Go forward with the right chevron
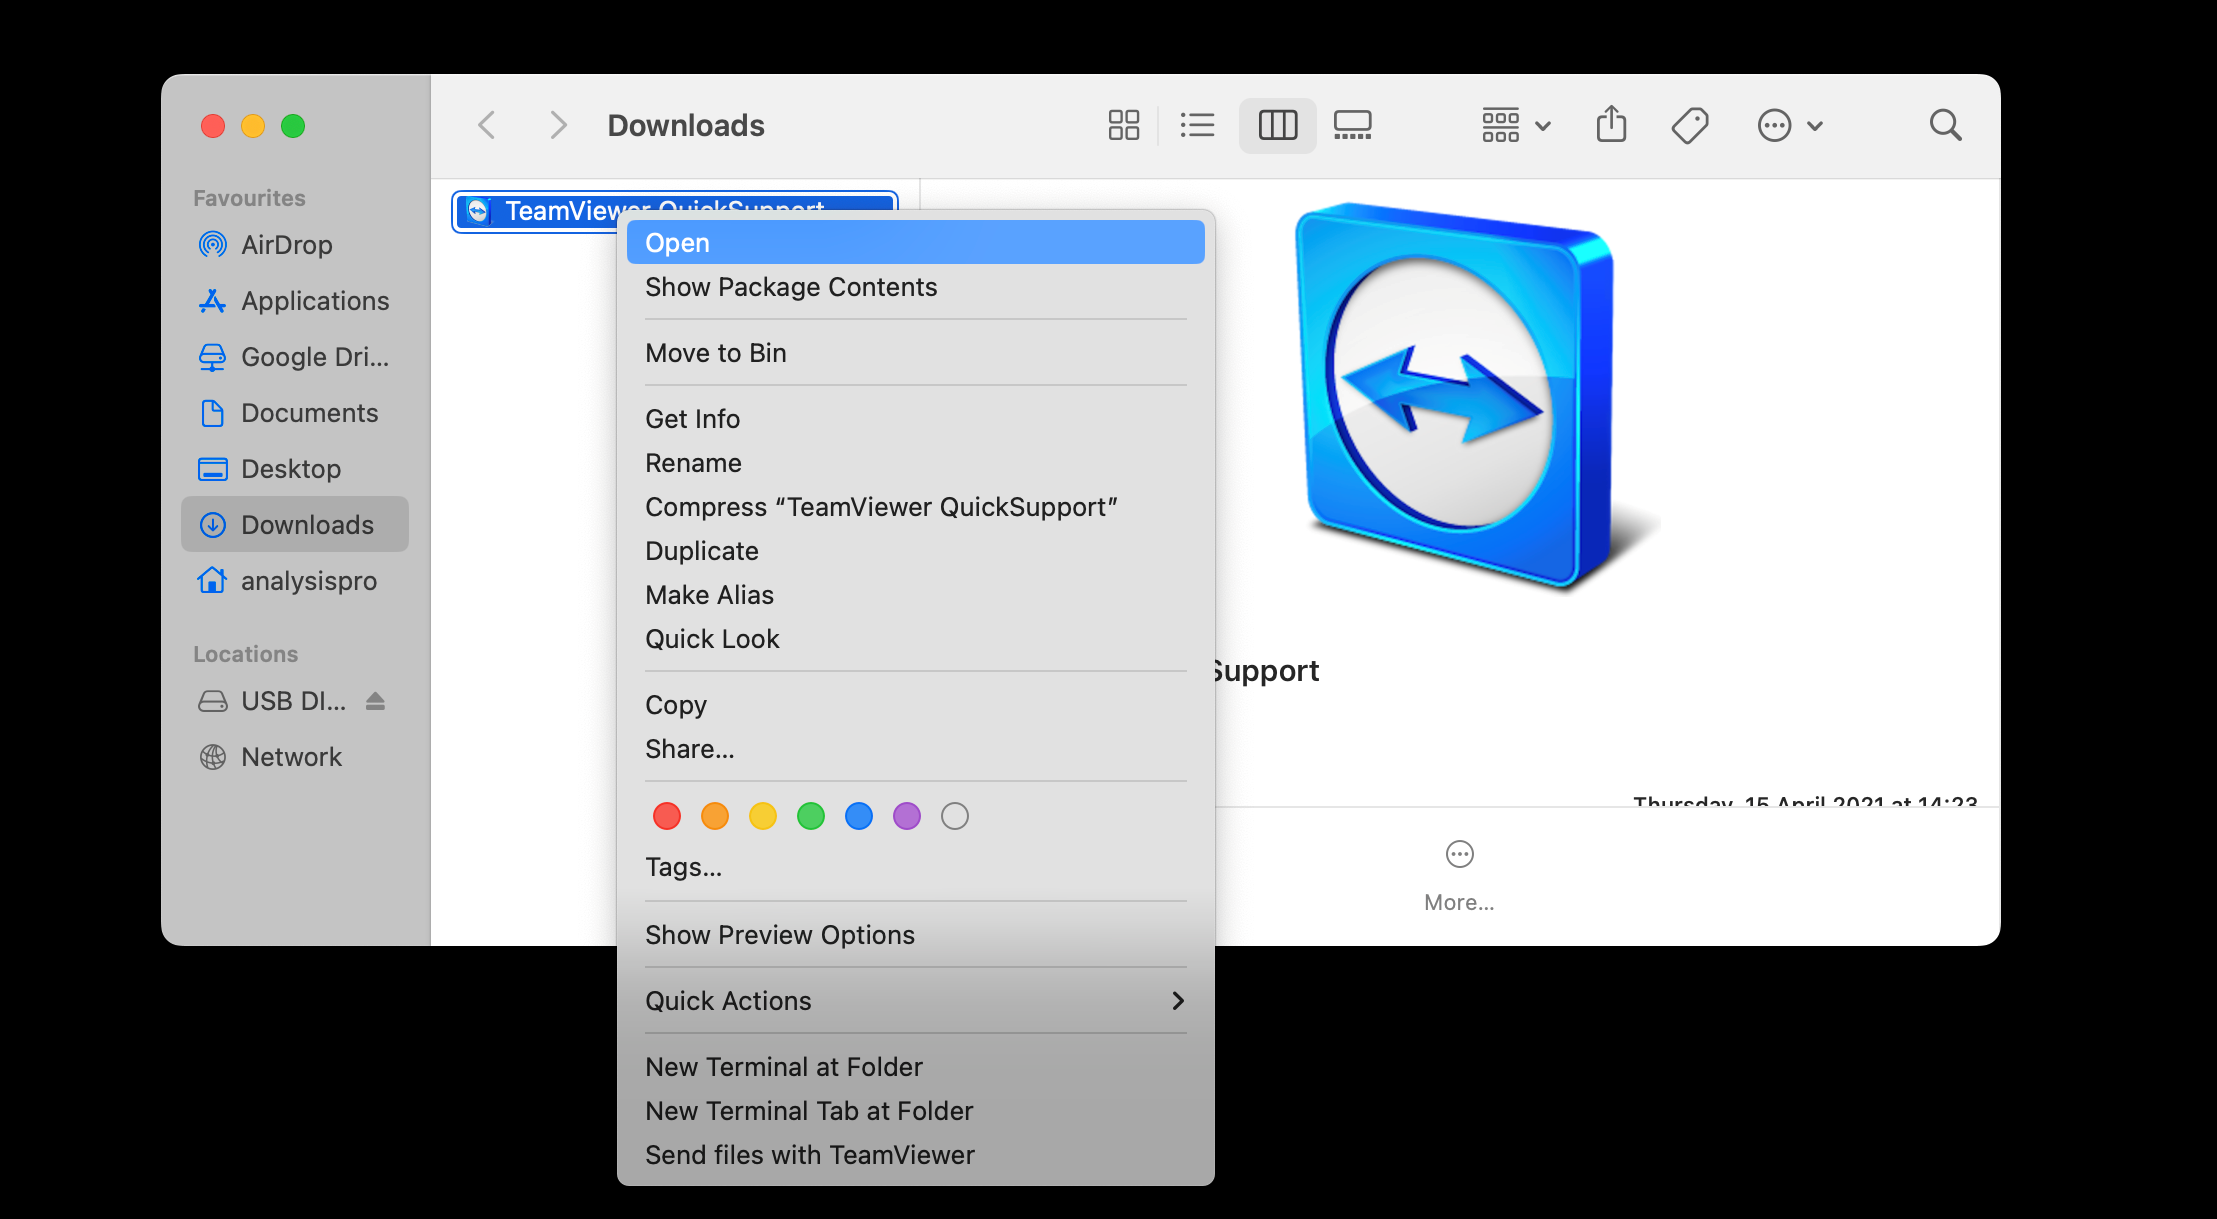 [558, 126]
